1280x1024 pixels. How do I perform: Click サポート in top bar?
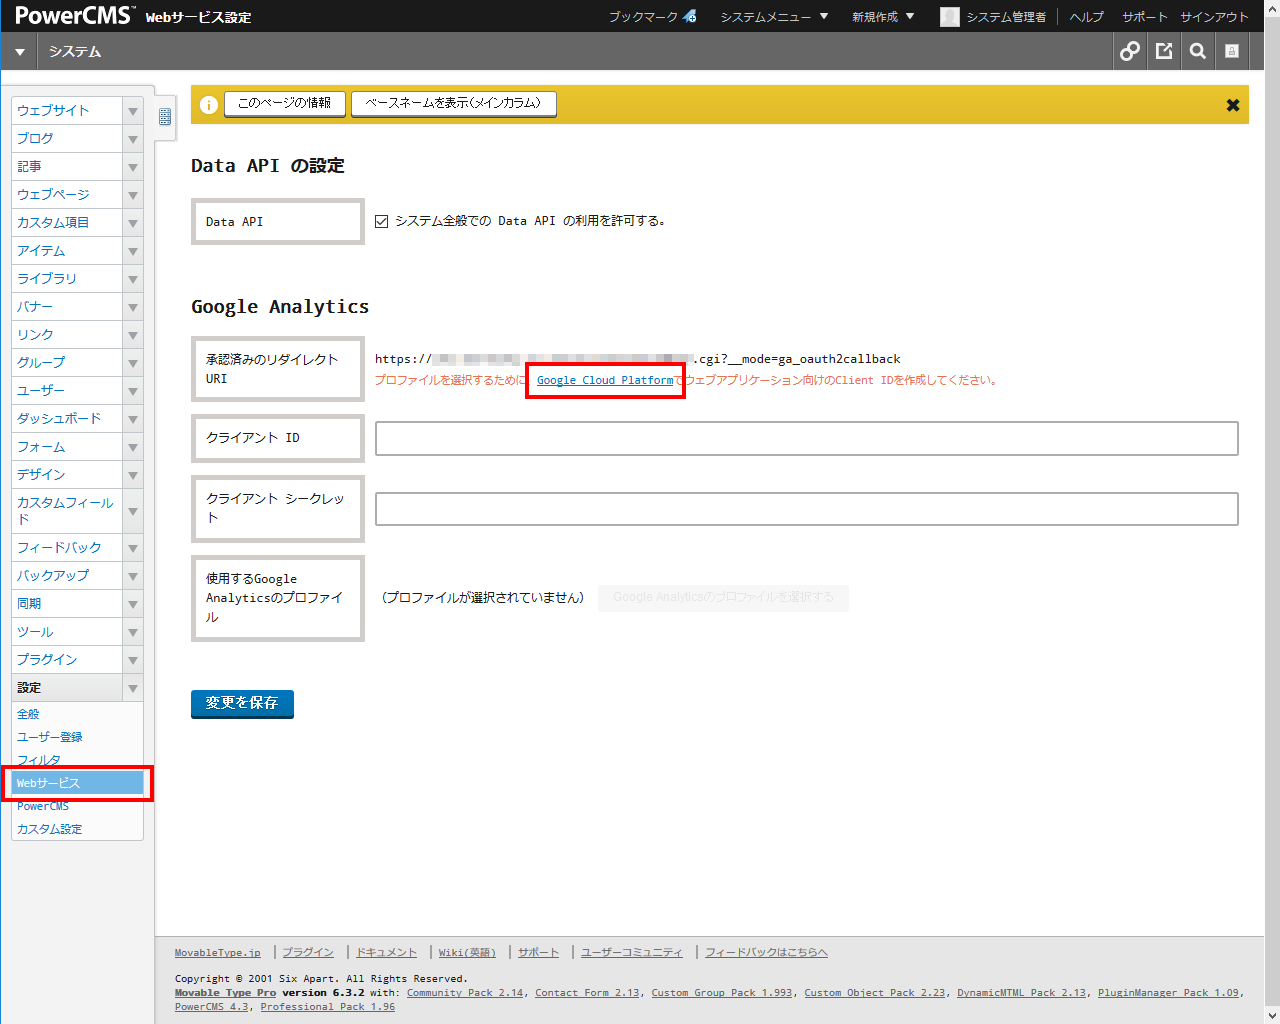click(1144, 17)
